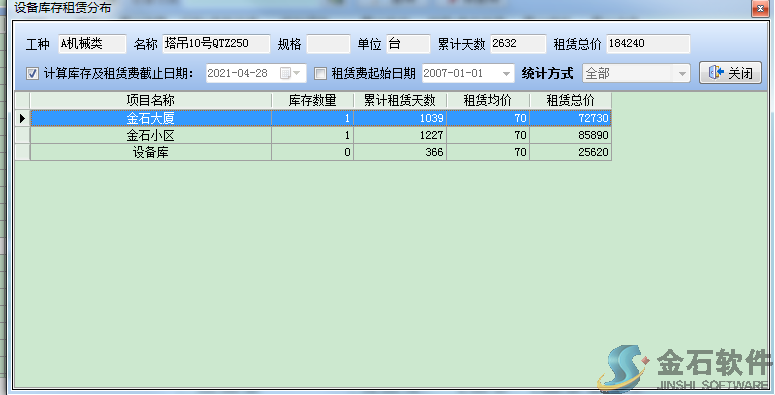
Task: Close the 设备库存租赁分布 window
Action: [x=760, y=8]
